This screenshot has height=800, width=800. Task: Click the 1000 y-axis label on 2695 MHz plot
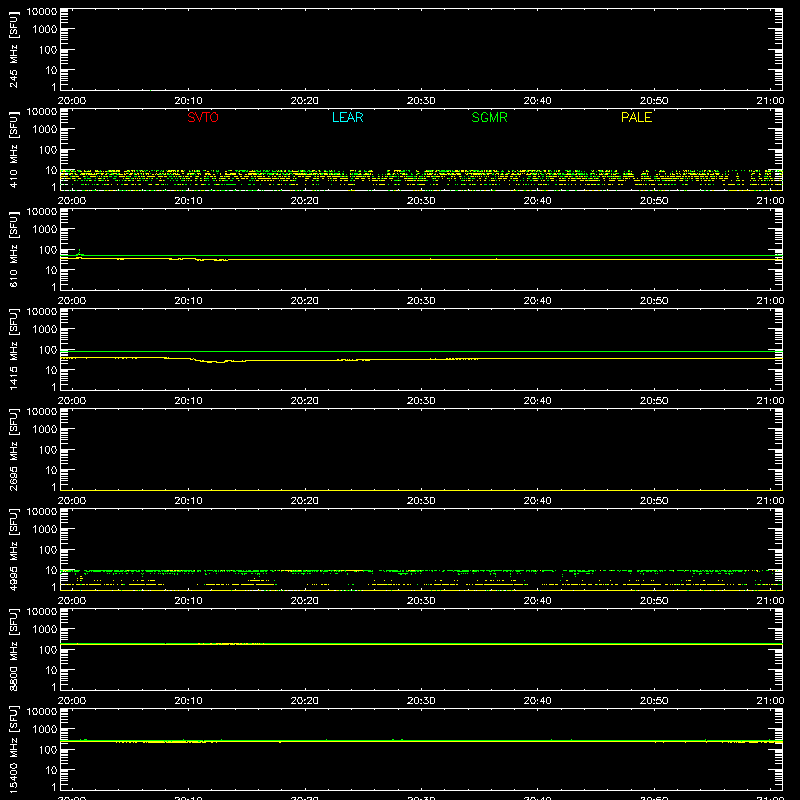45,430
